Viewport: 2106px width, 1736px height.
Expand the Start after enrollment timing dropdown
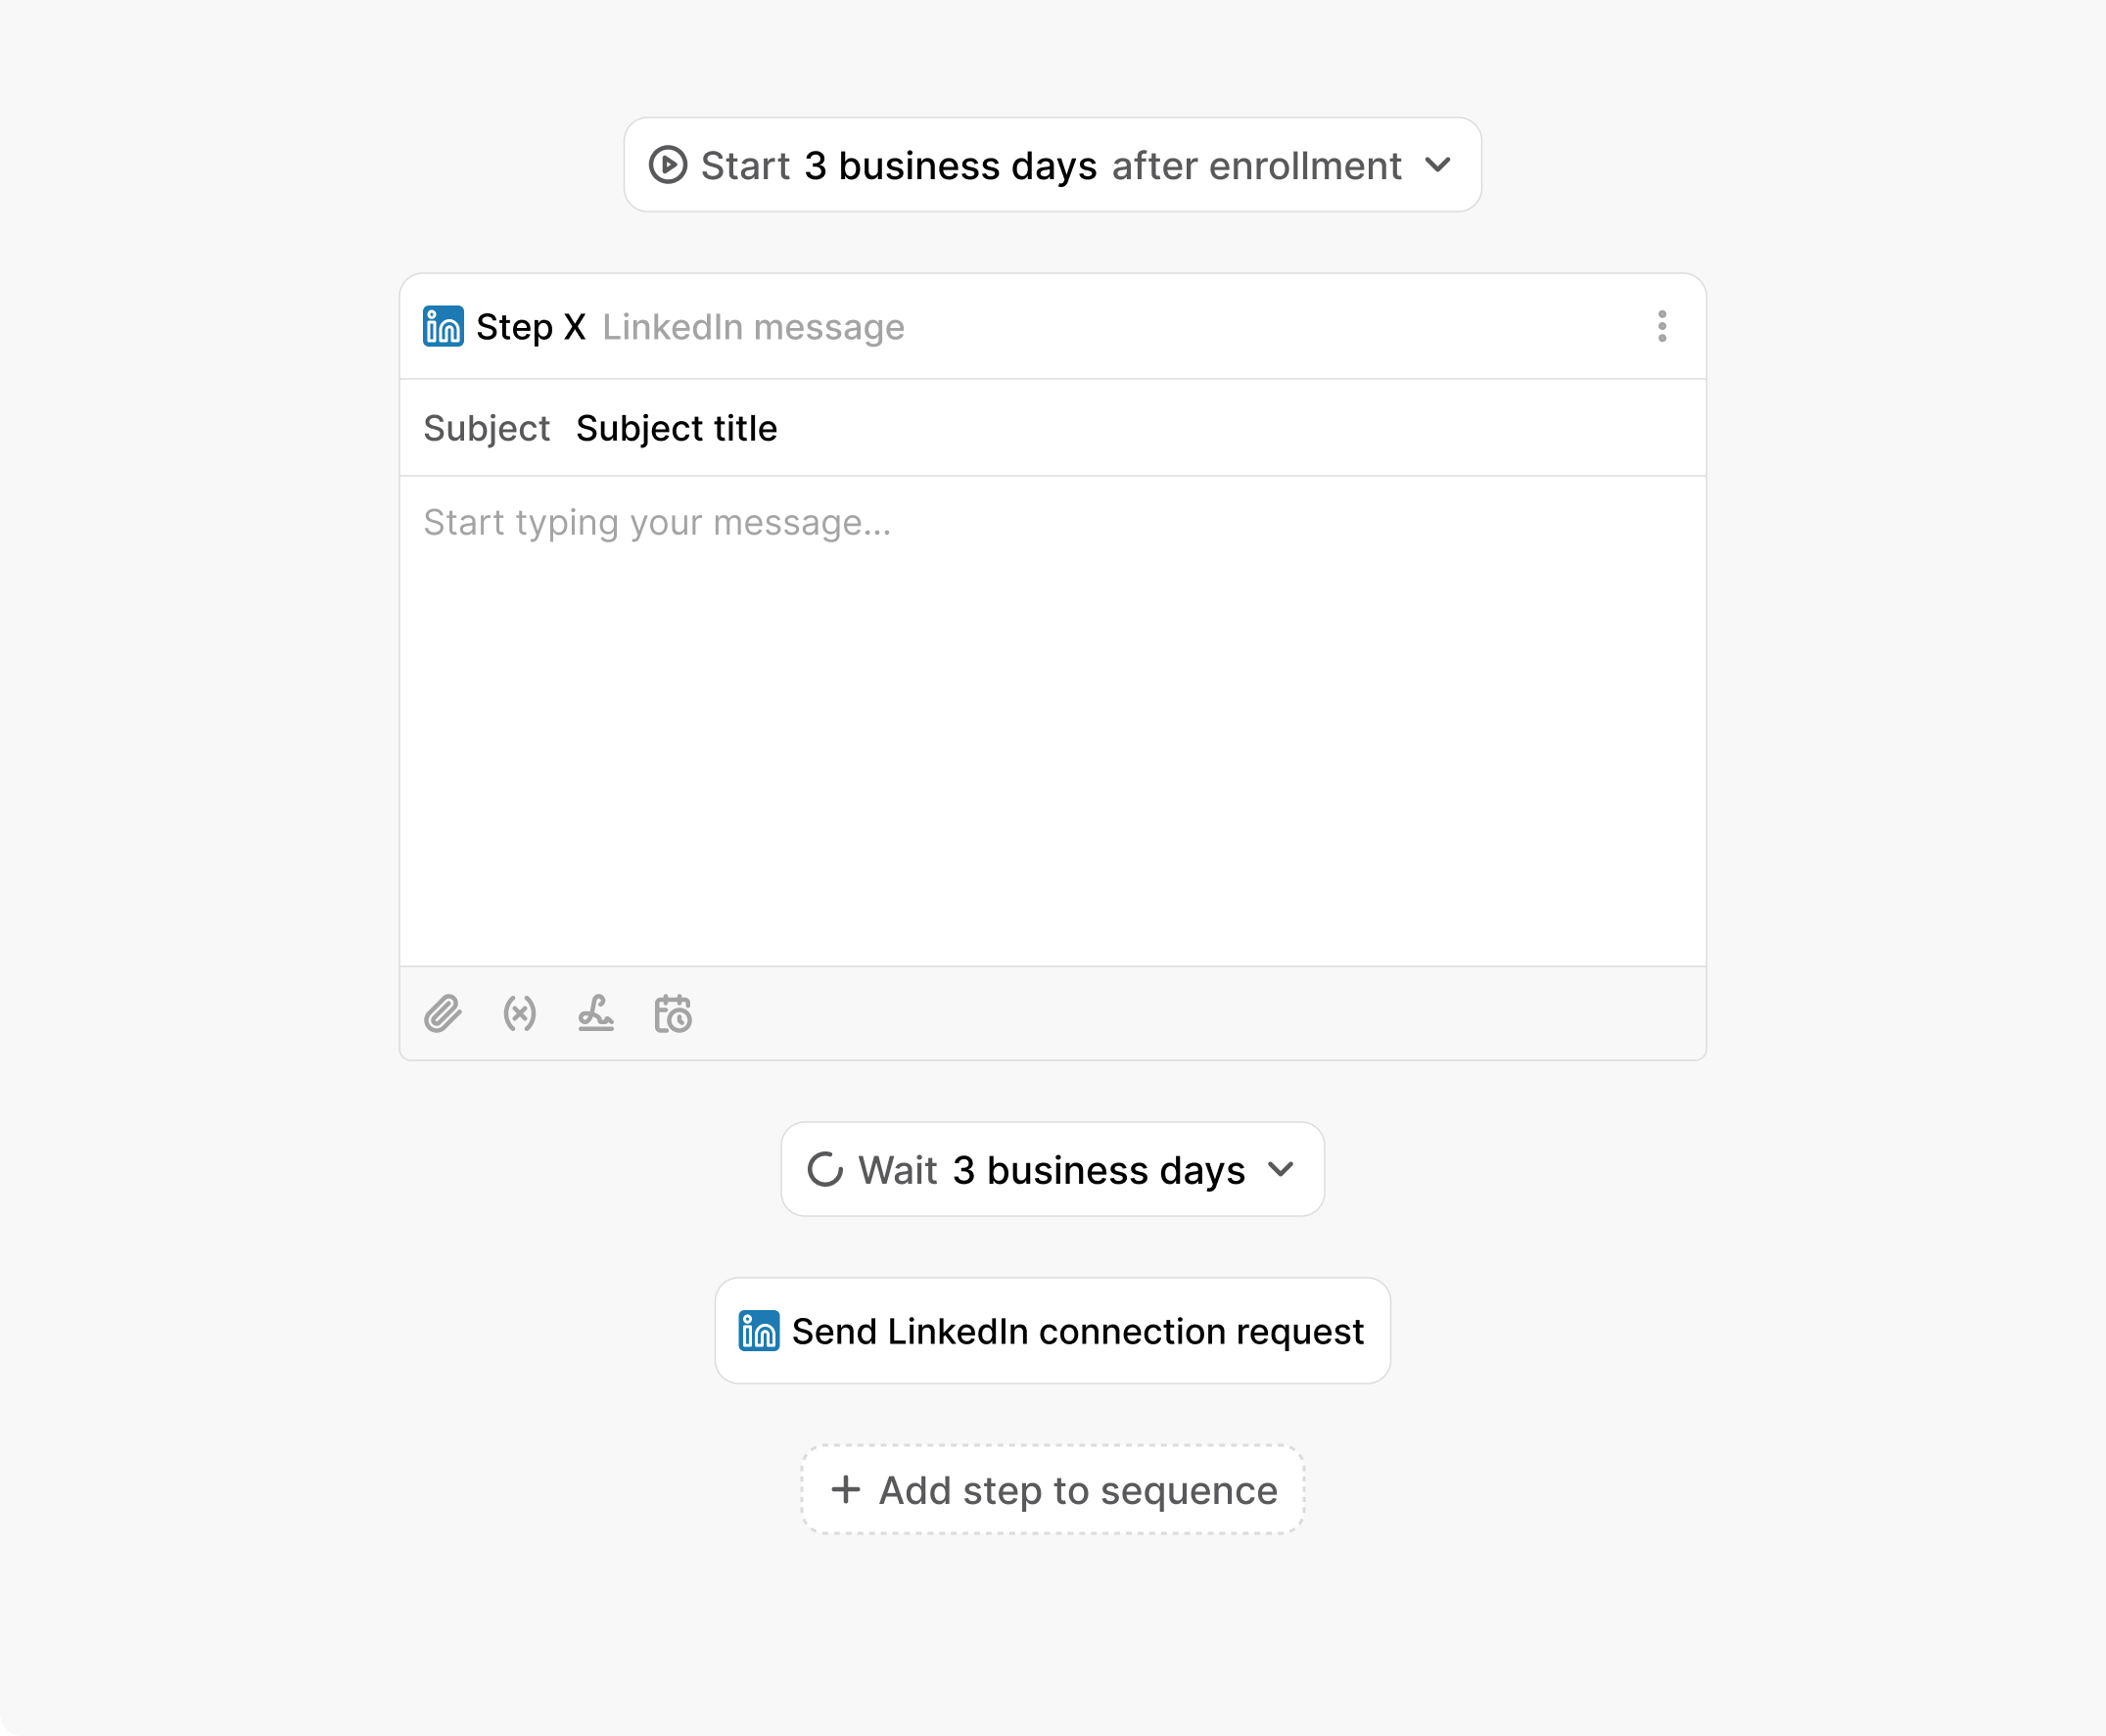[x=1050, y=165]
